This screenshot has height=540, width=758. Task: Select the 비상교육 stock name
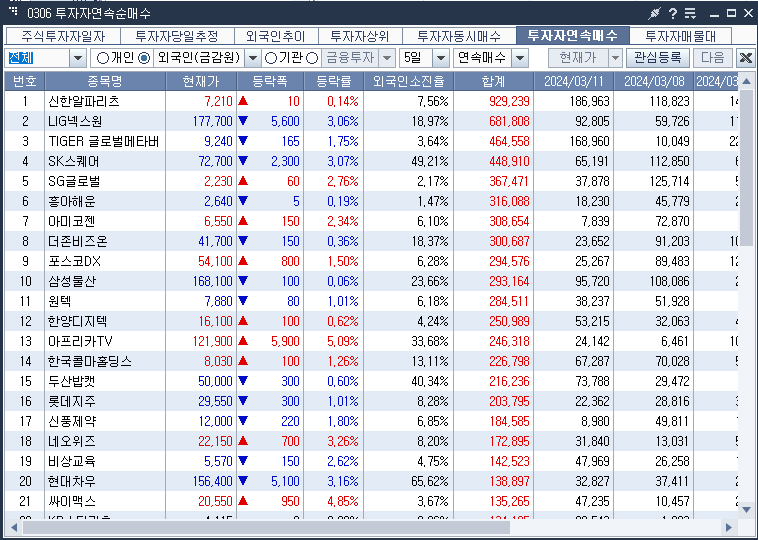72,462
